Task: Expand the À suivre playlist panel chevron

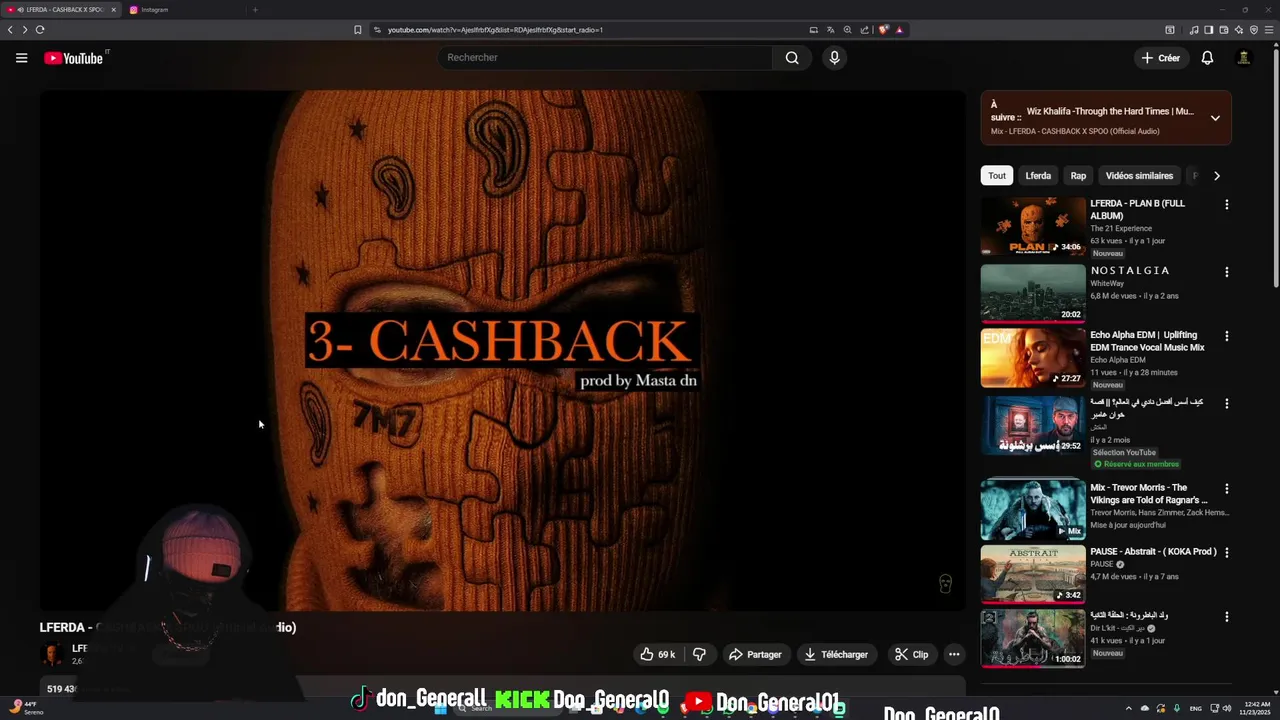Action: point(1215,118)
